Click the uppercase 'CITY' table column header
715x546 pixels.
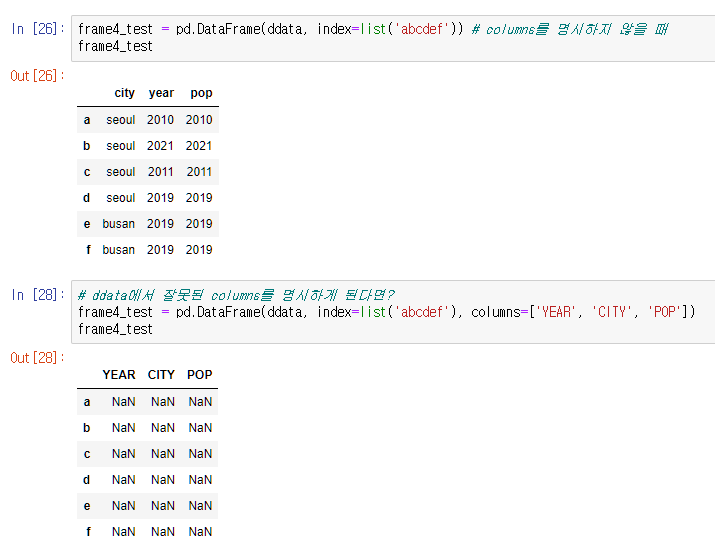point(161,375)
